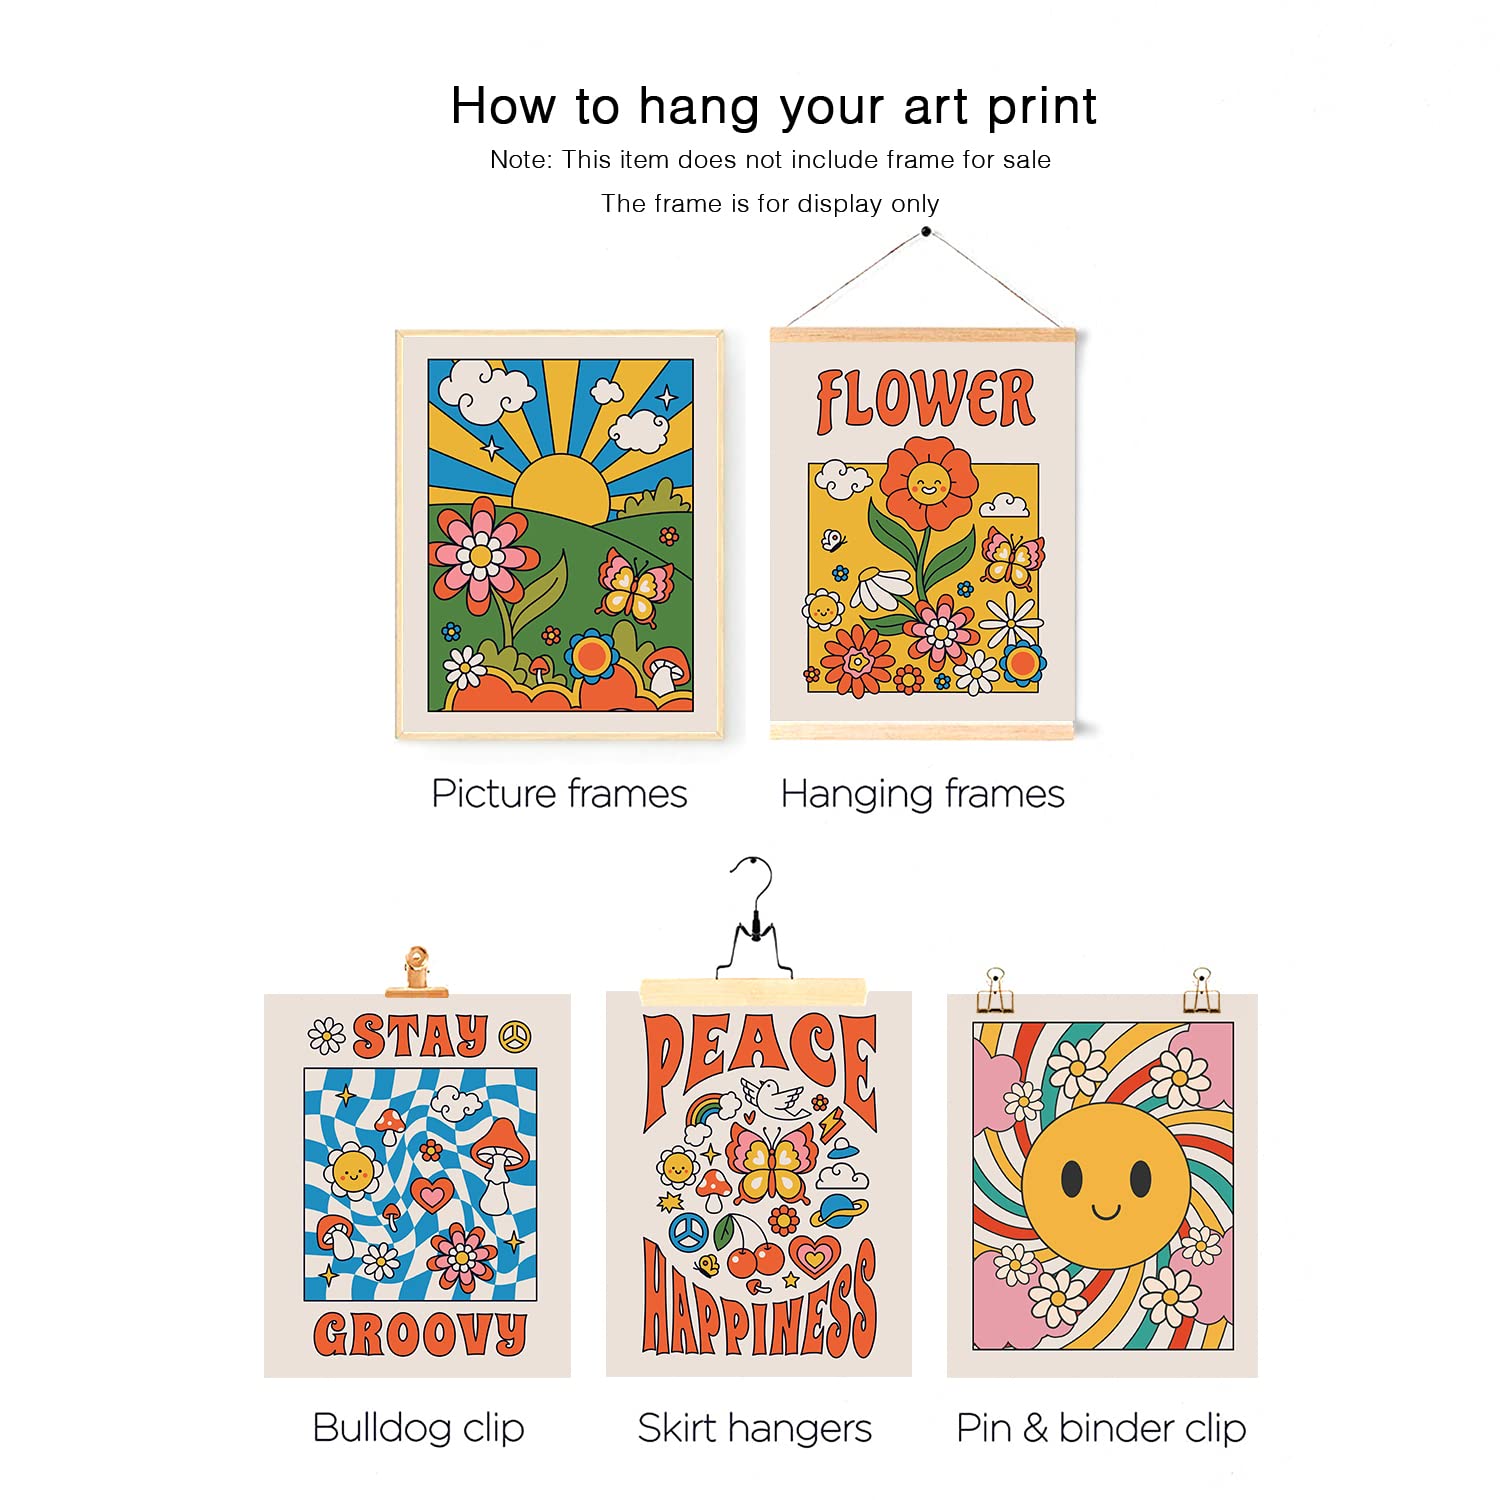The height and width of the screenshot is (1500, 1500).
Task: Click the How to hang your art print heading
Action: tap(774, 107)
